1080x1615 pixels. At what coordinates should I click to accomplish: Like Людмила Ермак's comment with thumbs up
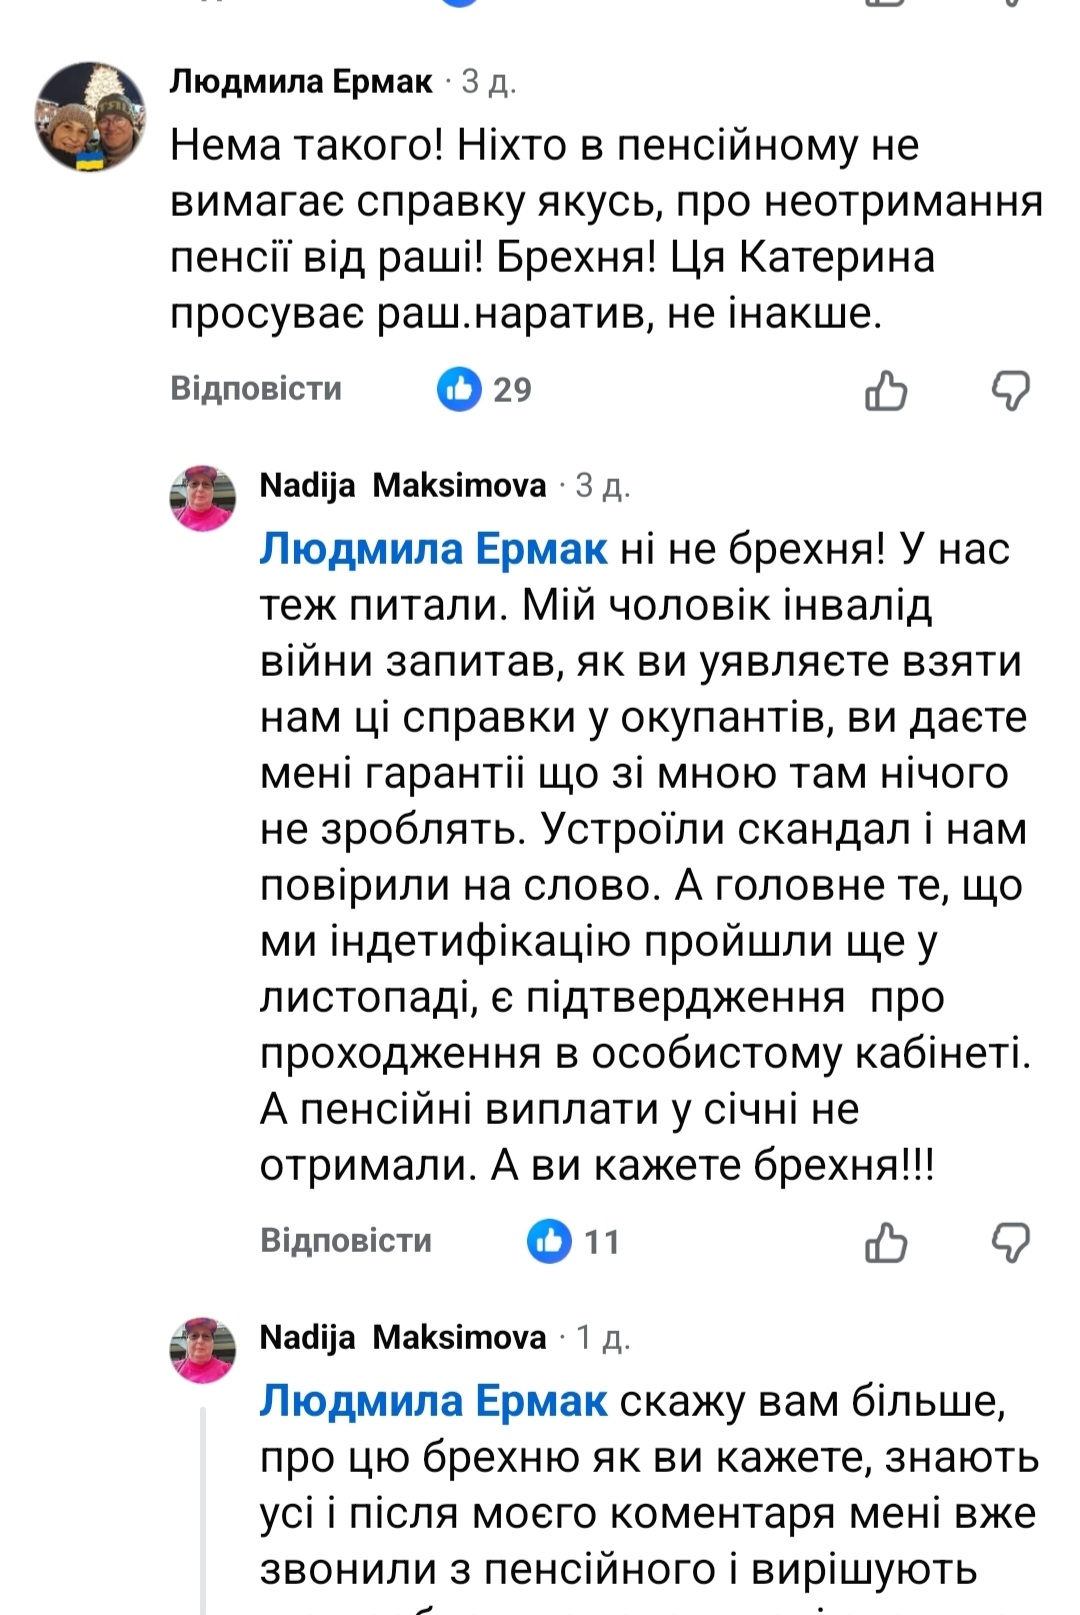[886, 390]
